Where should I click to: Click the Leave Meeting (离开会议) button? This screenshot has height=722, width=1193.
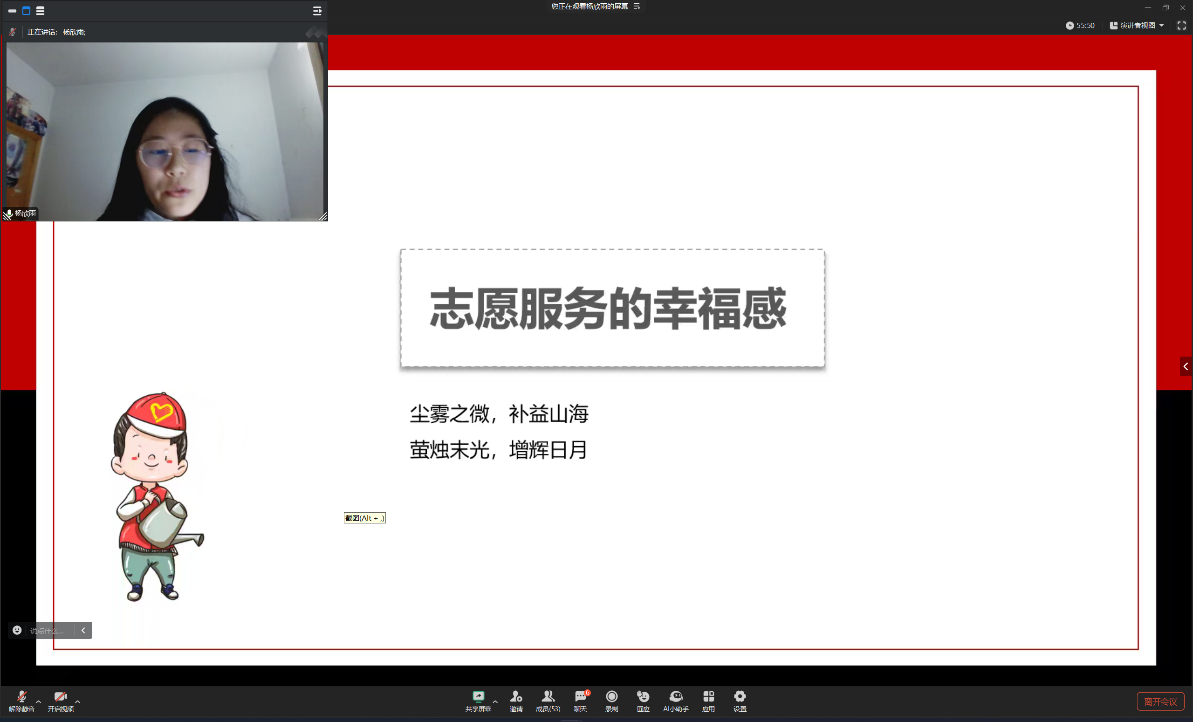point(1160,701)
